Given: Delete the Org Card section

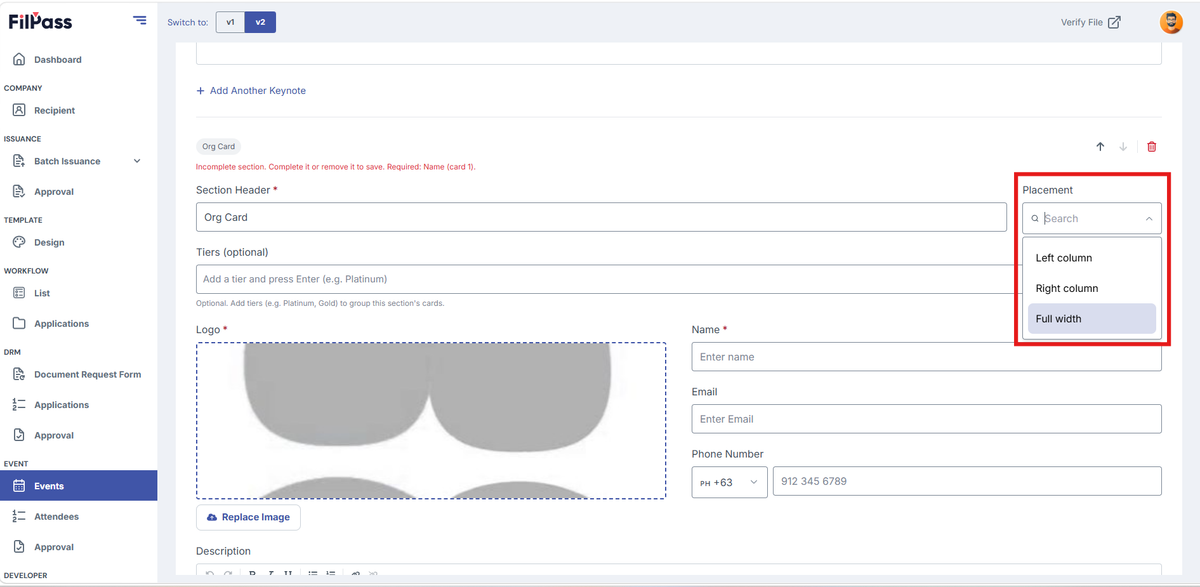Looking at the screenshot, I should coord(1151,147).
